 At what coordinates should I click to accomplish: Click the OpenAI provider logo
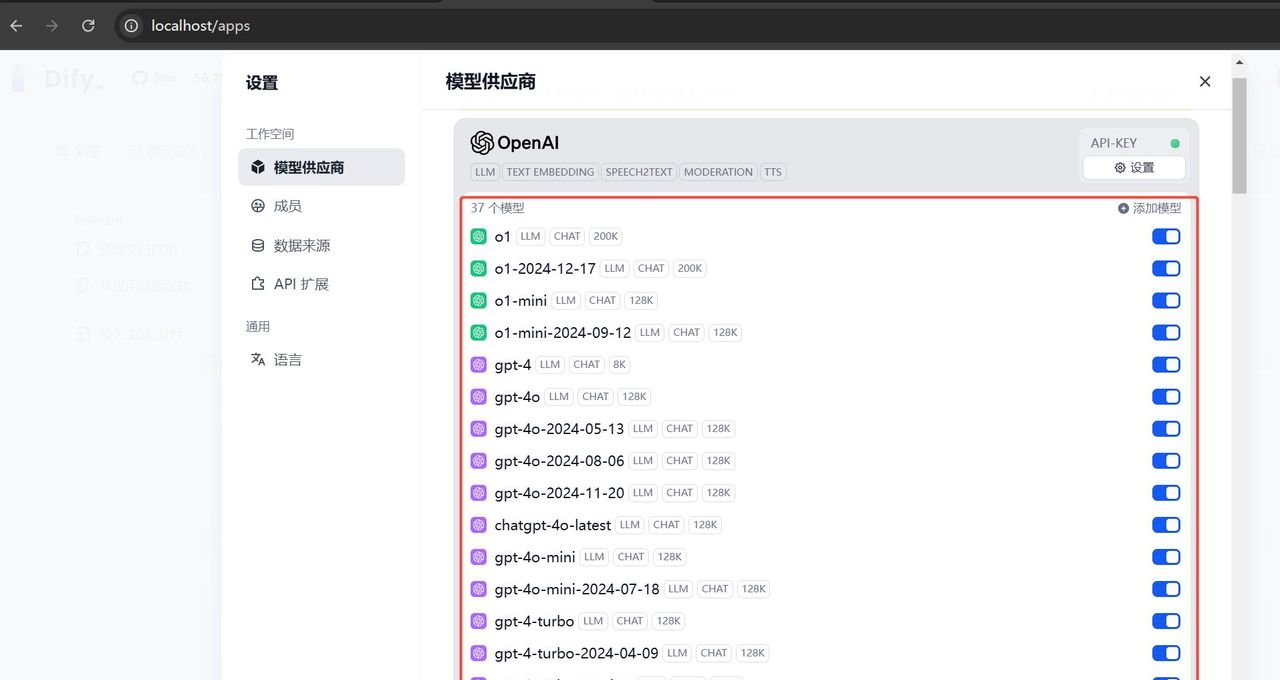(481, 142)
